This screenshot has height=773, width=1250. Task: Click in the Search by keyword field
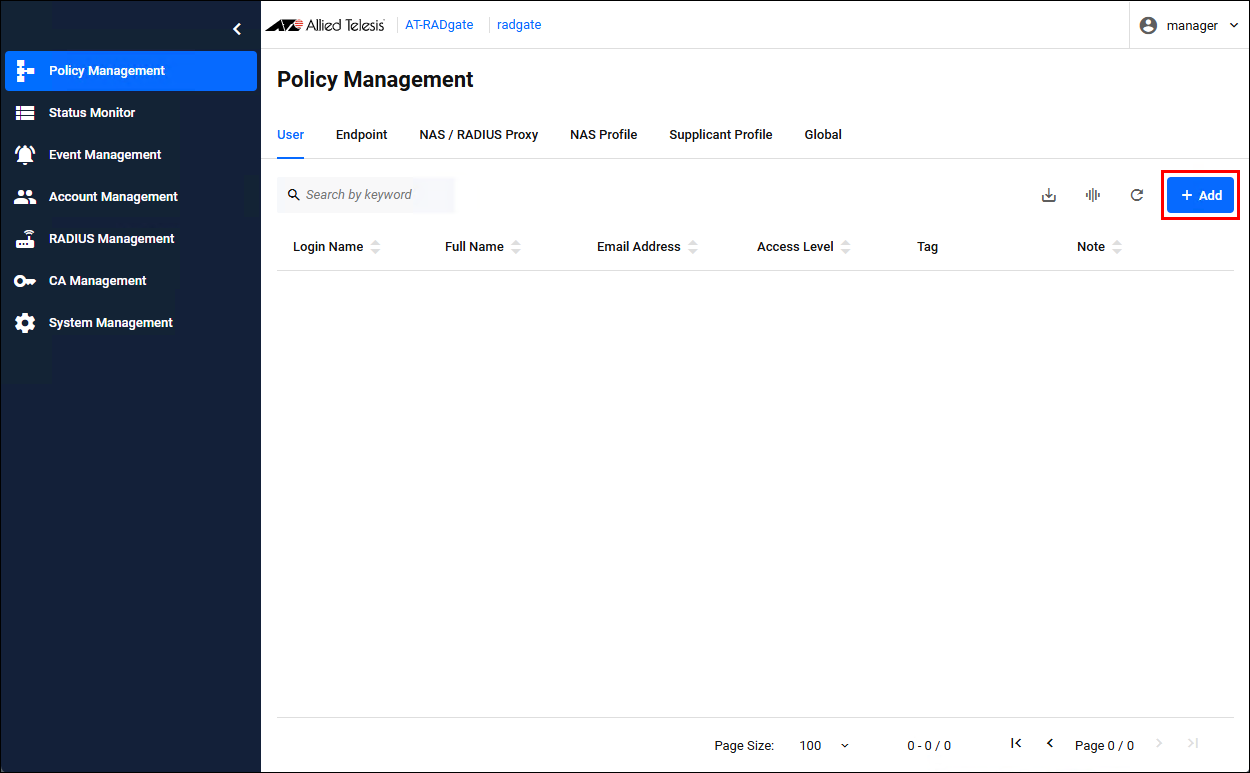[x=366, y=195]
